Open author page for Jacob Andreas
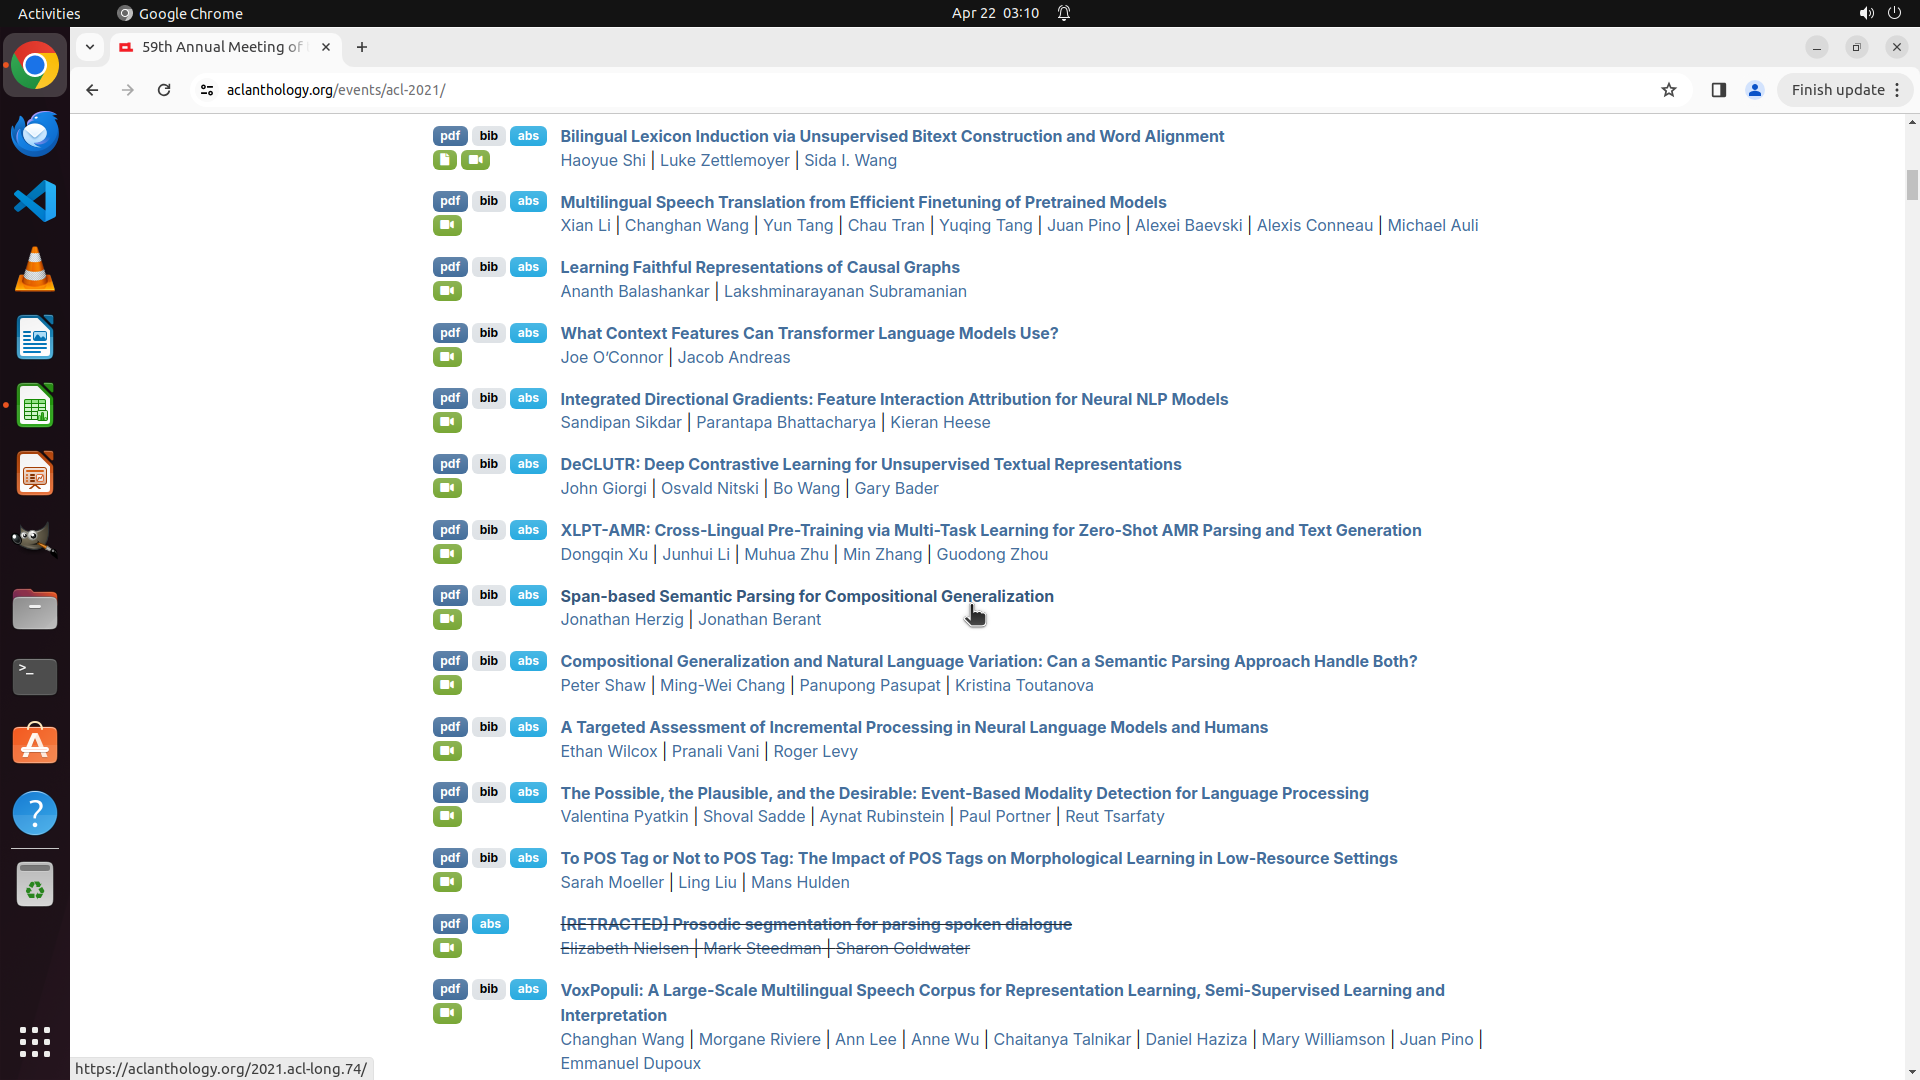 [x=733, y=358]
